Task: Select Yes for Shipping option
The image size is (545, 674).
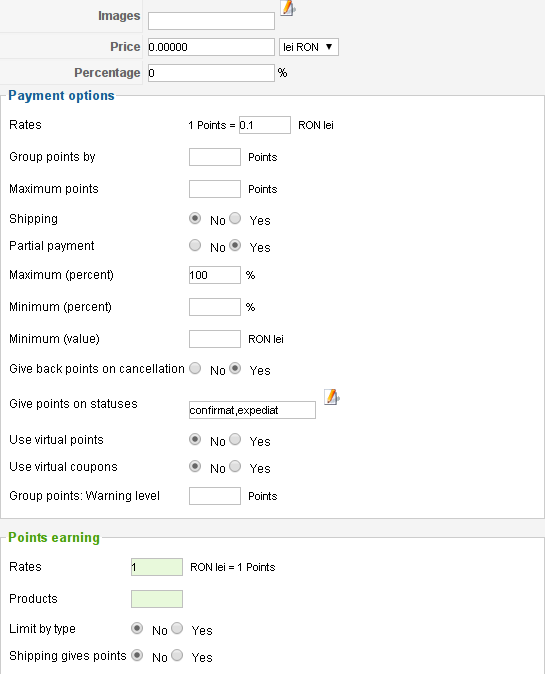Action: click(235, 218)
